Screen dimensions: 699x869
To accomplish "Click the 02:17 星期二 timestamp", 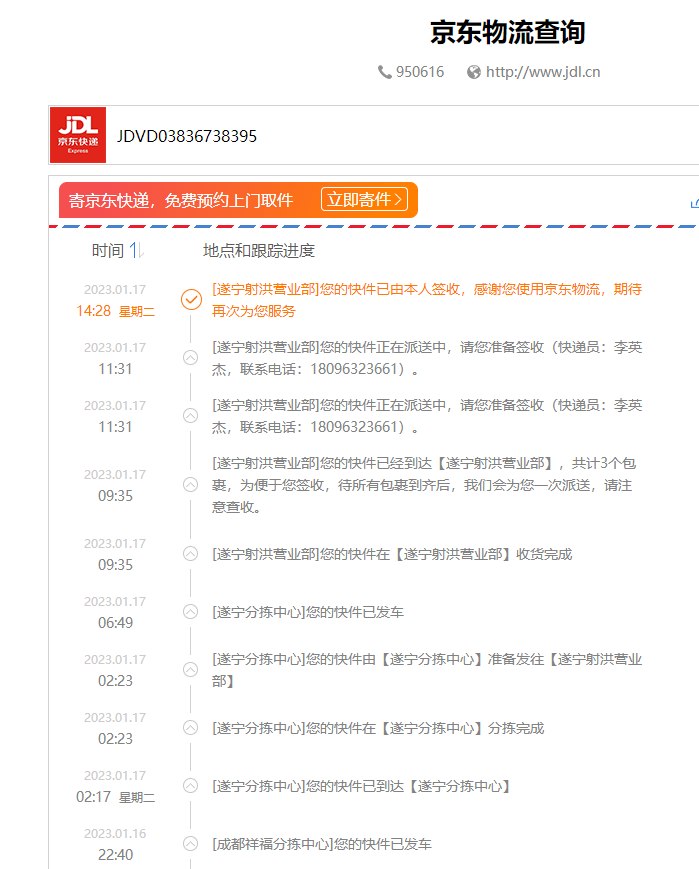I will tap(115, 797).
